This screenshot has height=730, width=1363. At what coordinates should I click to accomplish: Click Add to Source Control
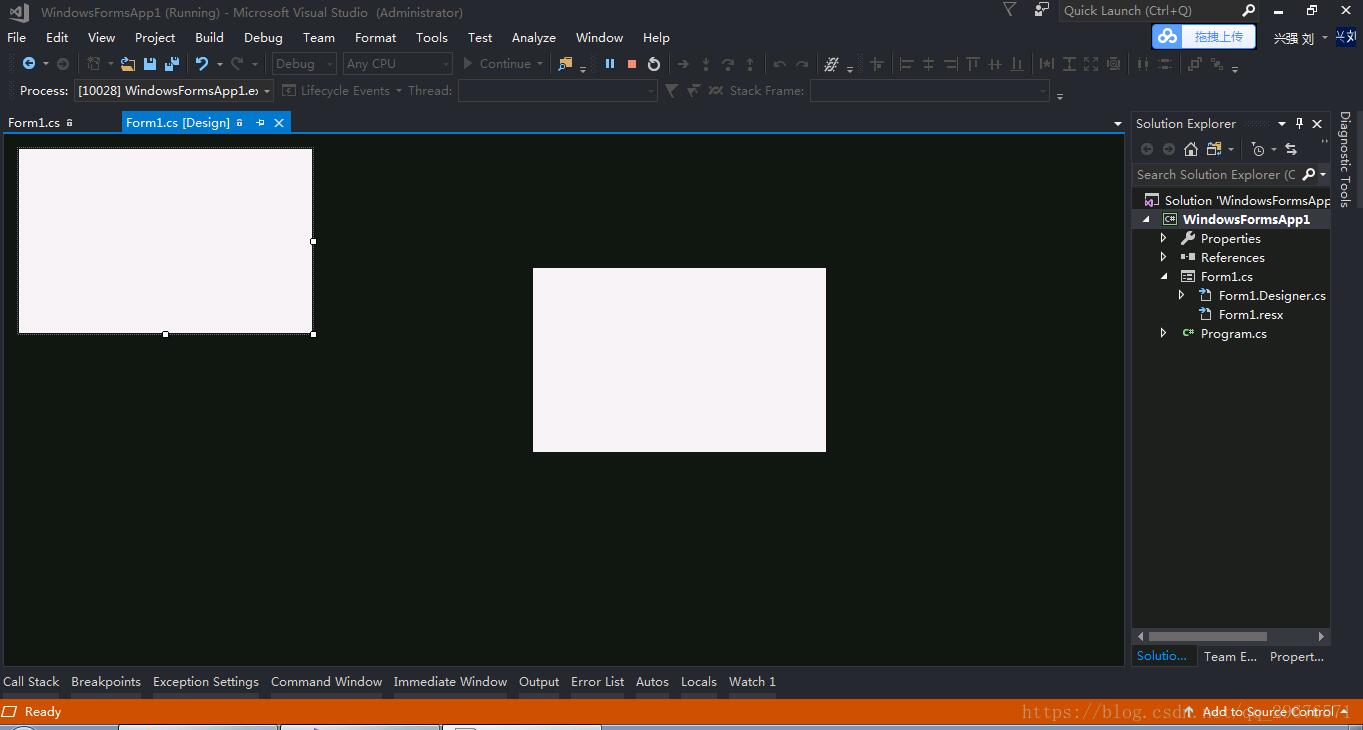(1267, 711)
